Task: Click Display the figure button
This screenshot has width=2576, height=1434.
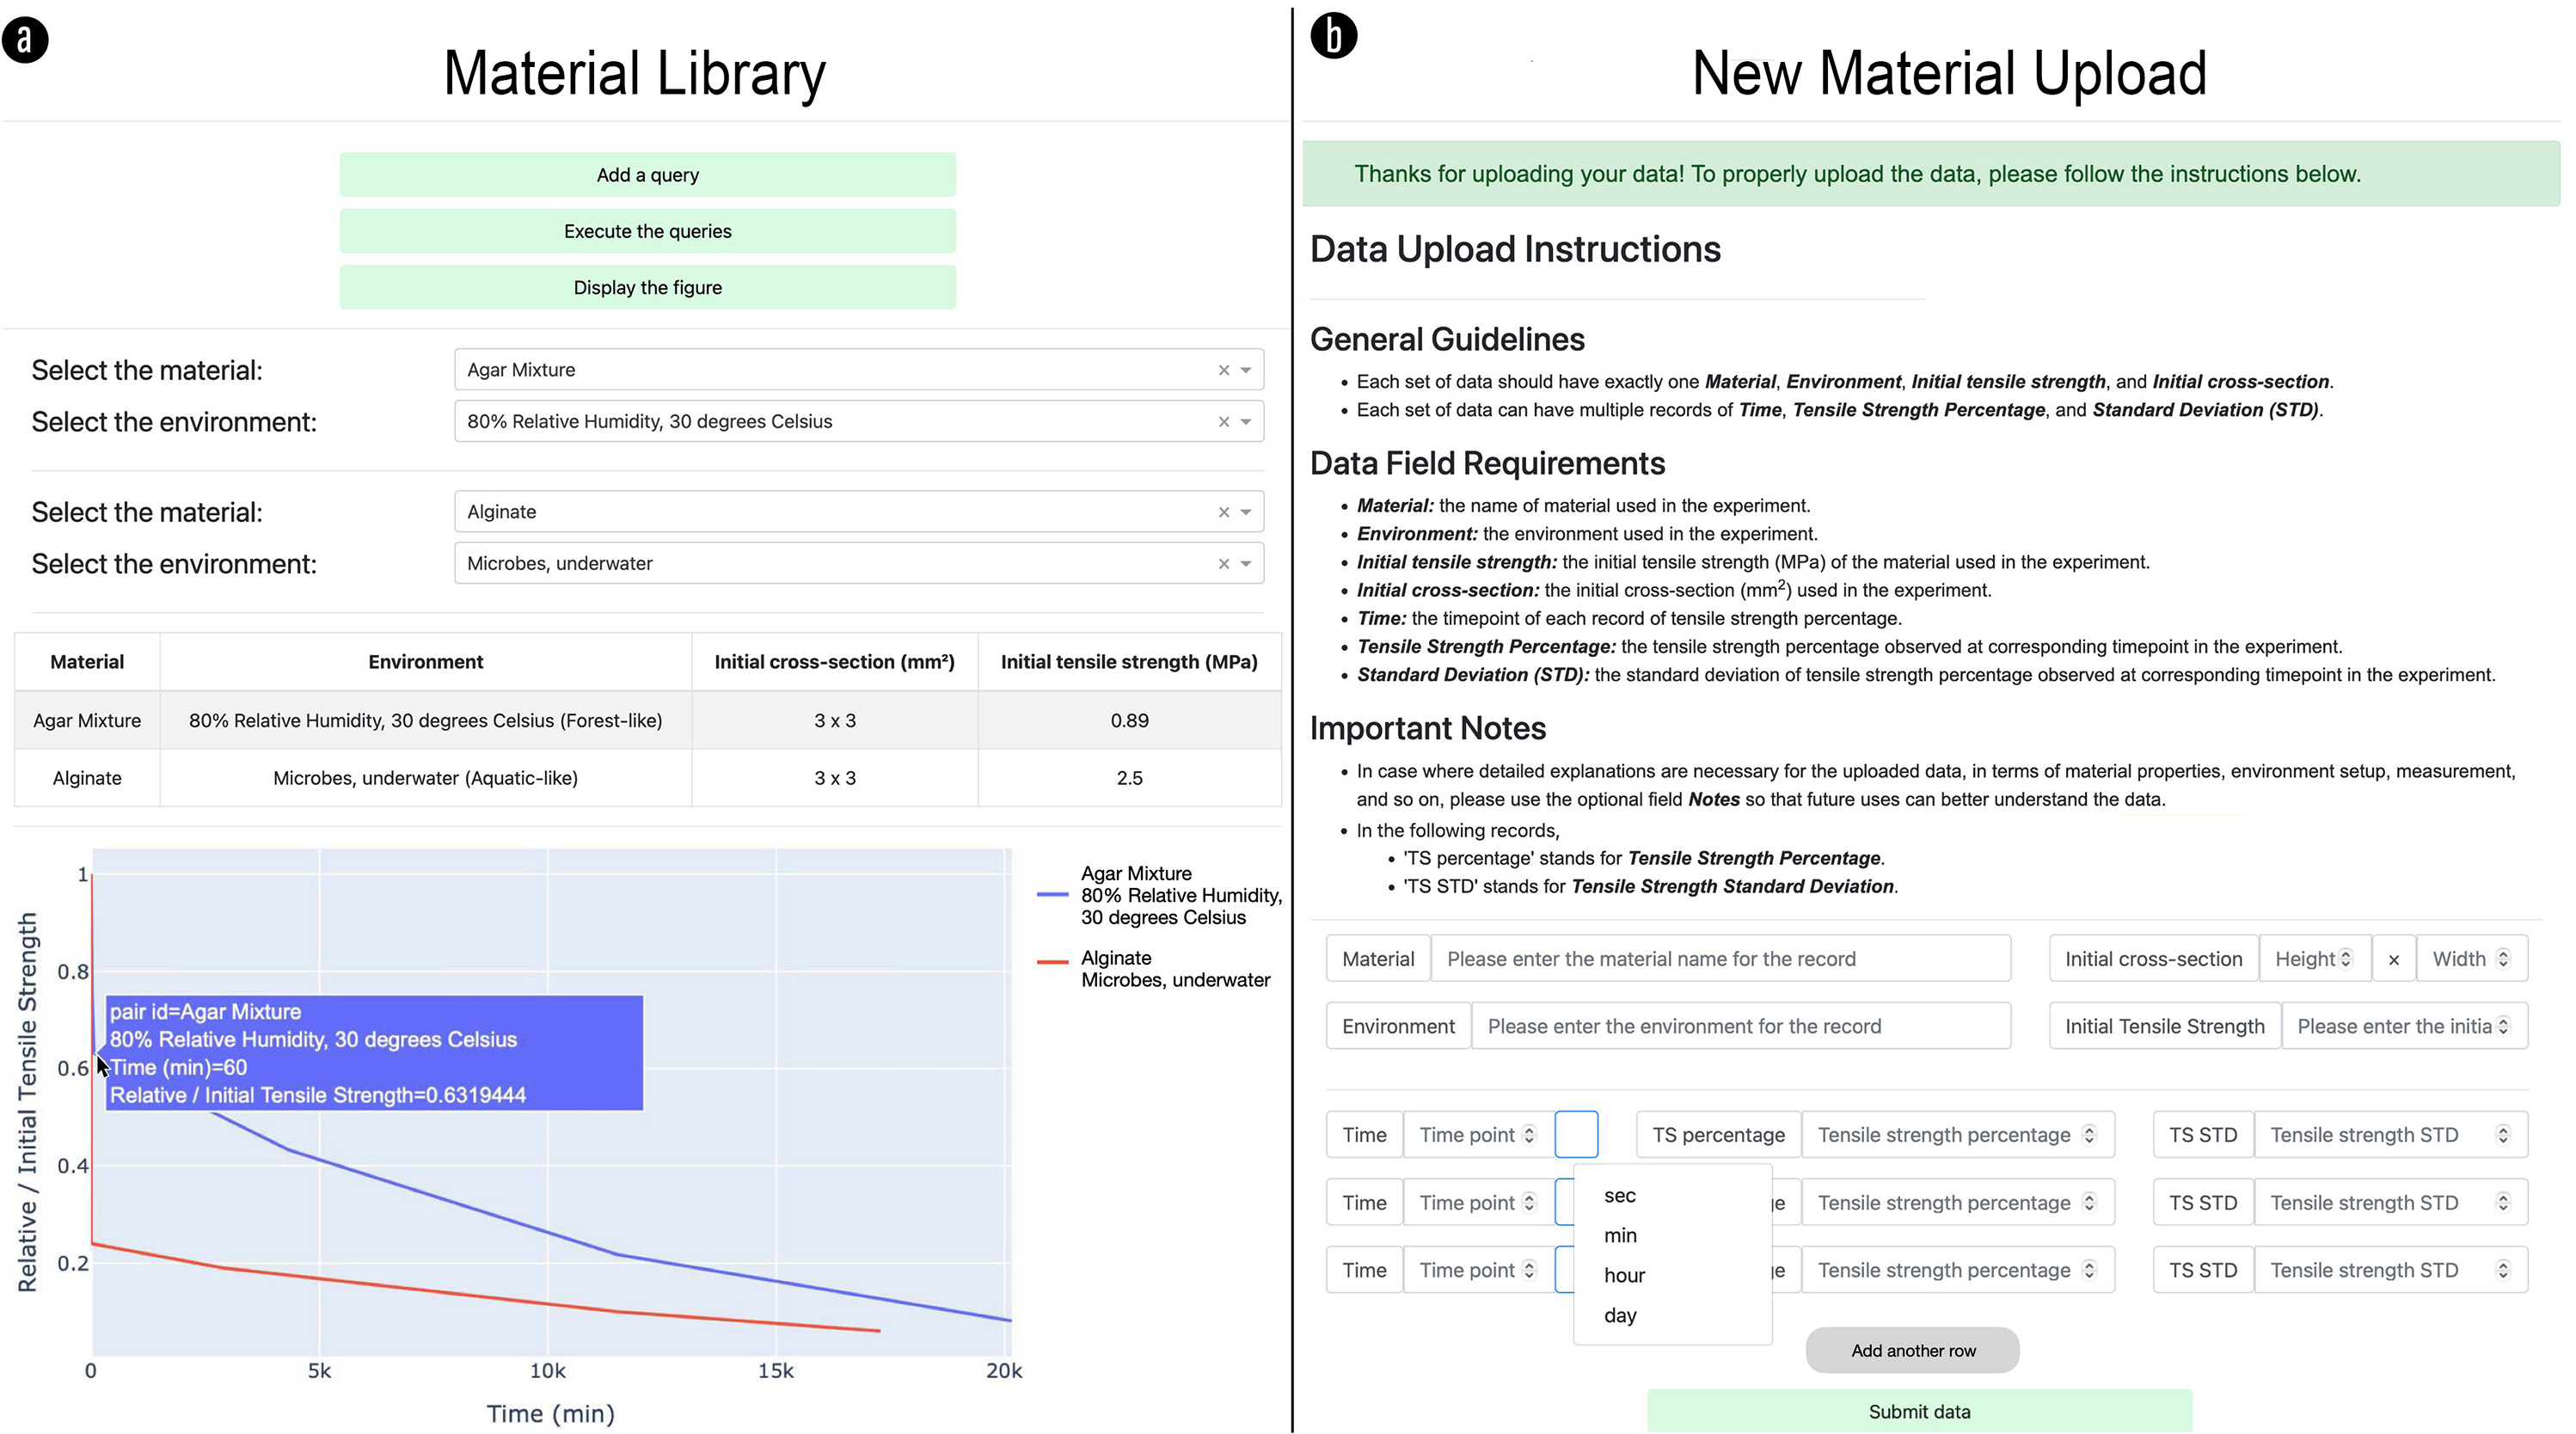Action: (647, 288)
